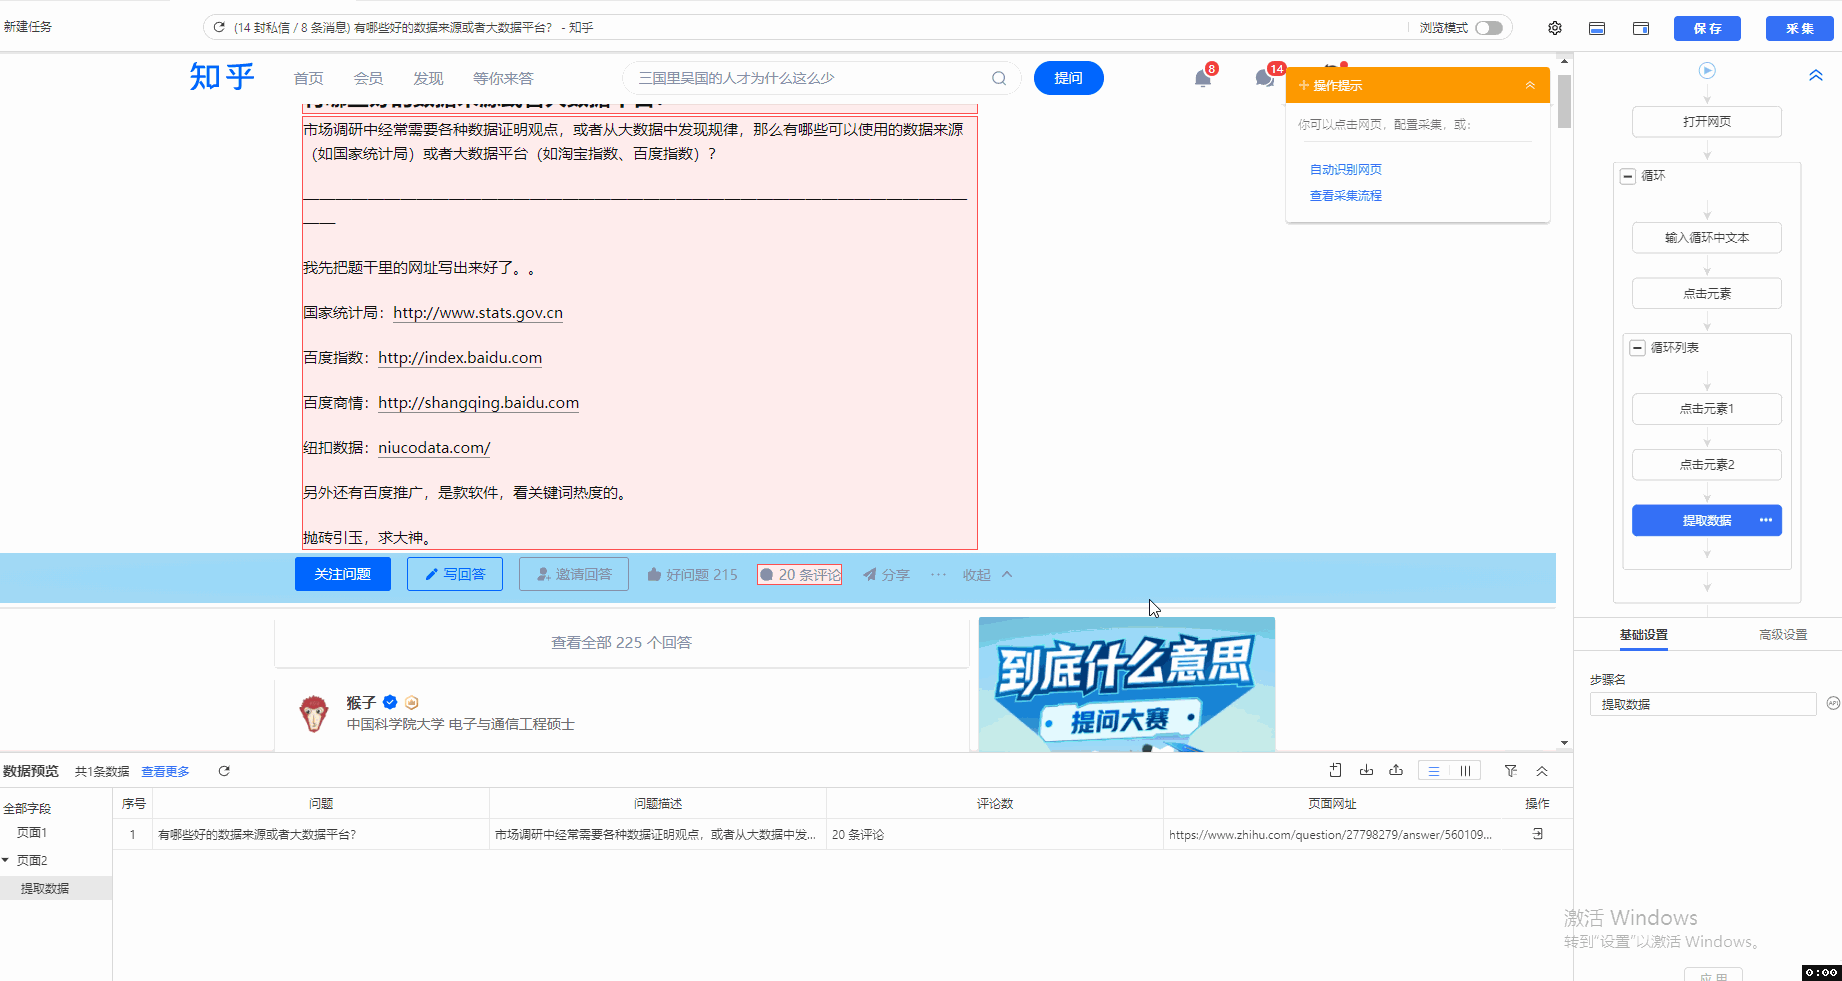Click the 分享 share button
1842x981 pixels.
point(886,575)
